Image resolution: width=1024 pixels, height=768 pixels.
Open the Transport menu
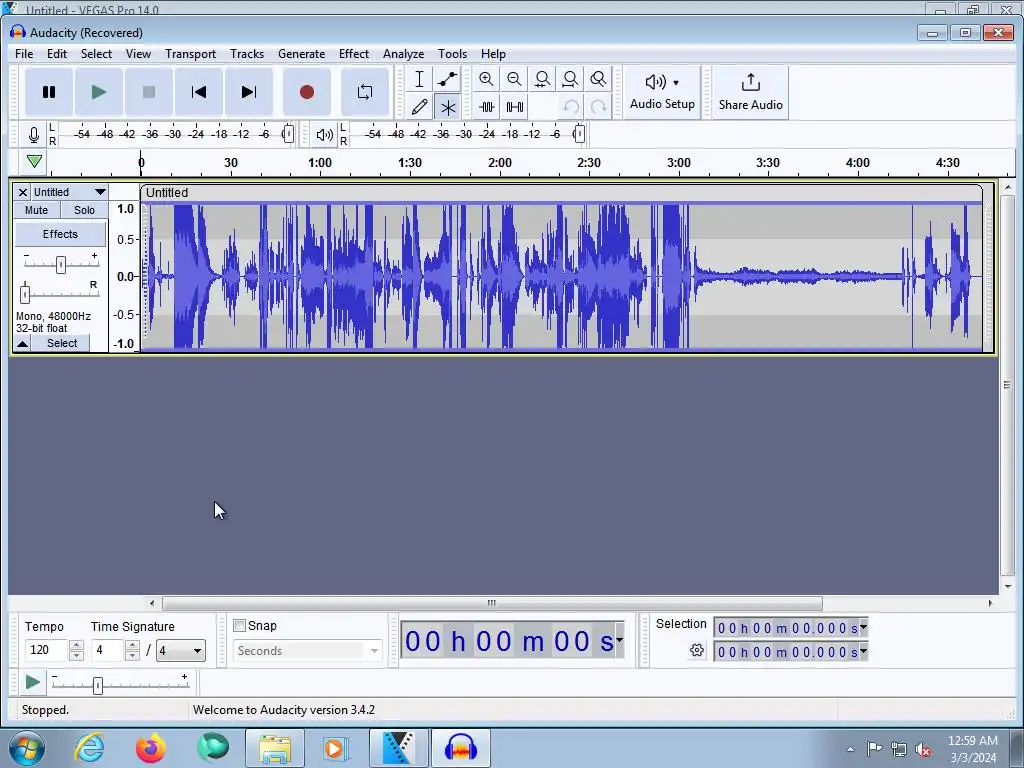pyautogui.click(x=190, y=54)
